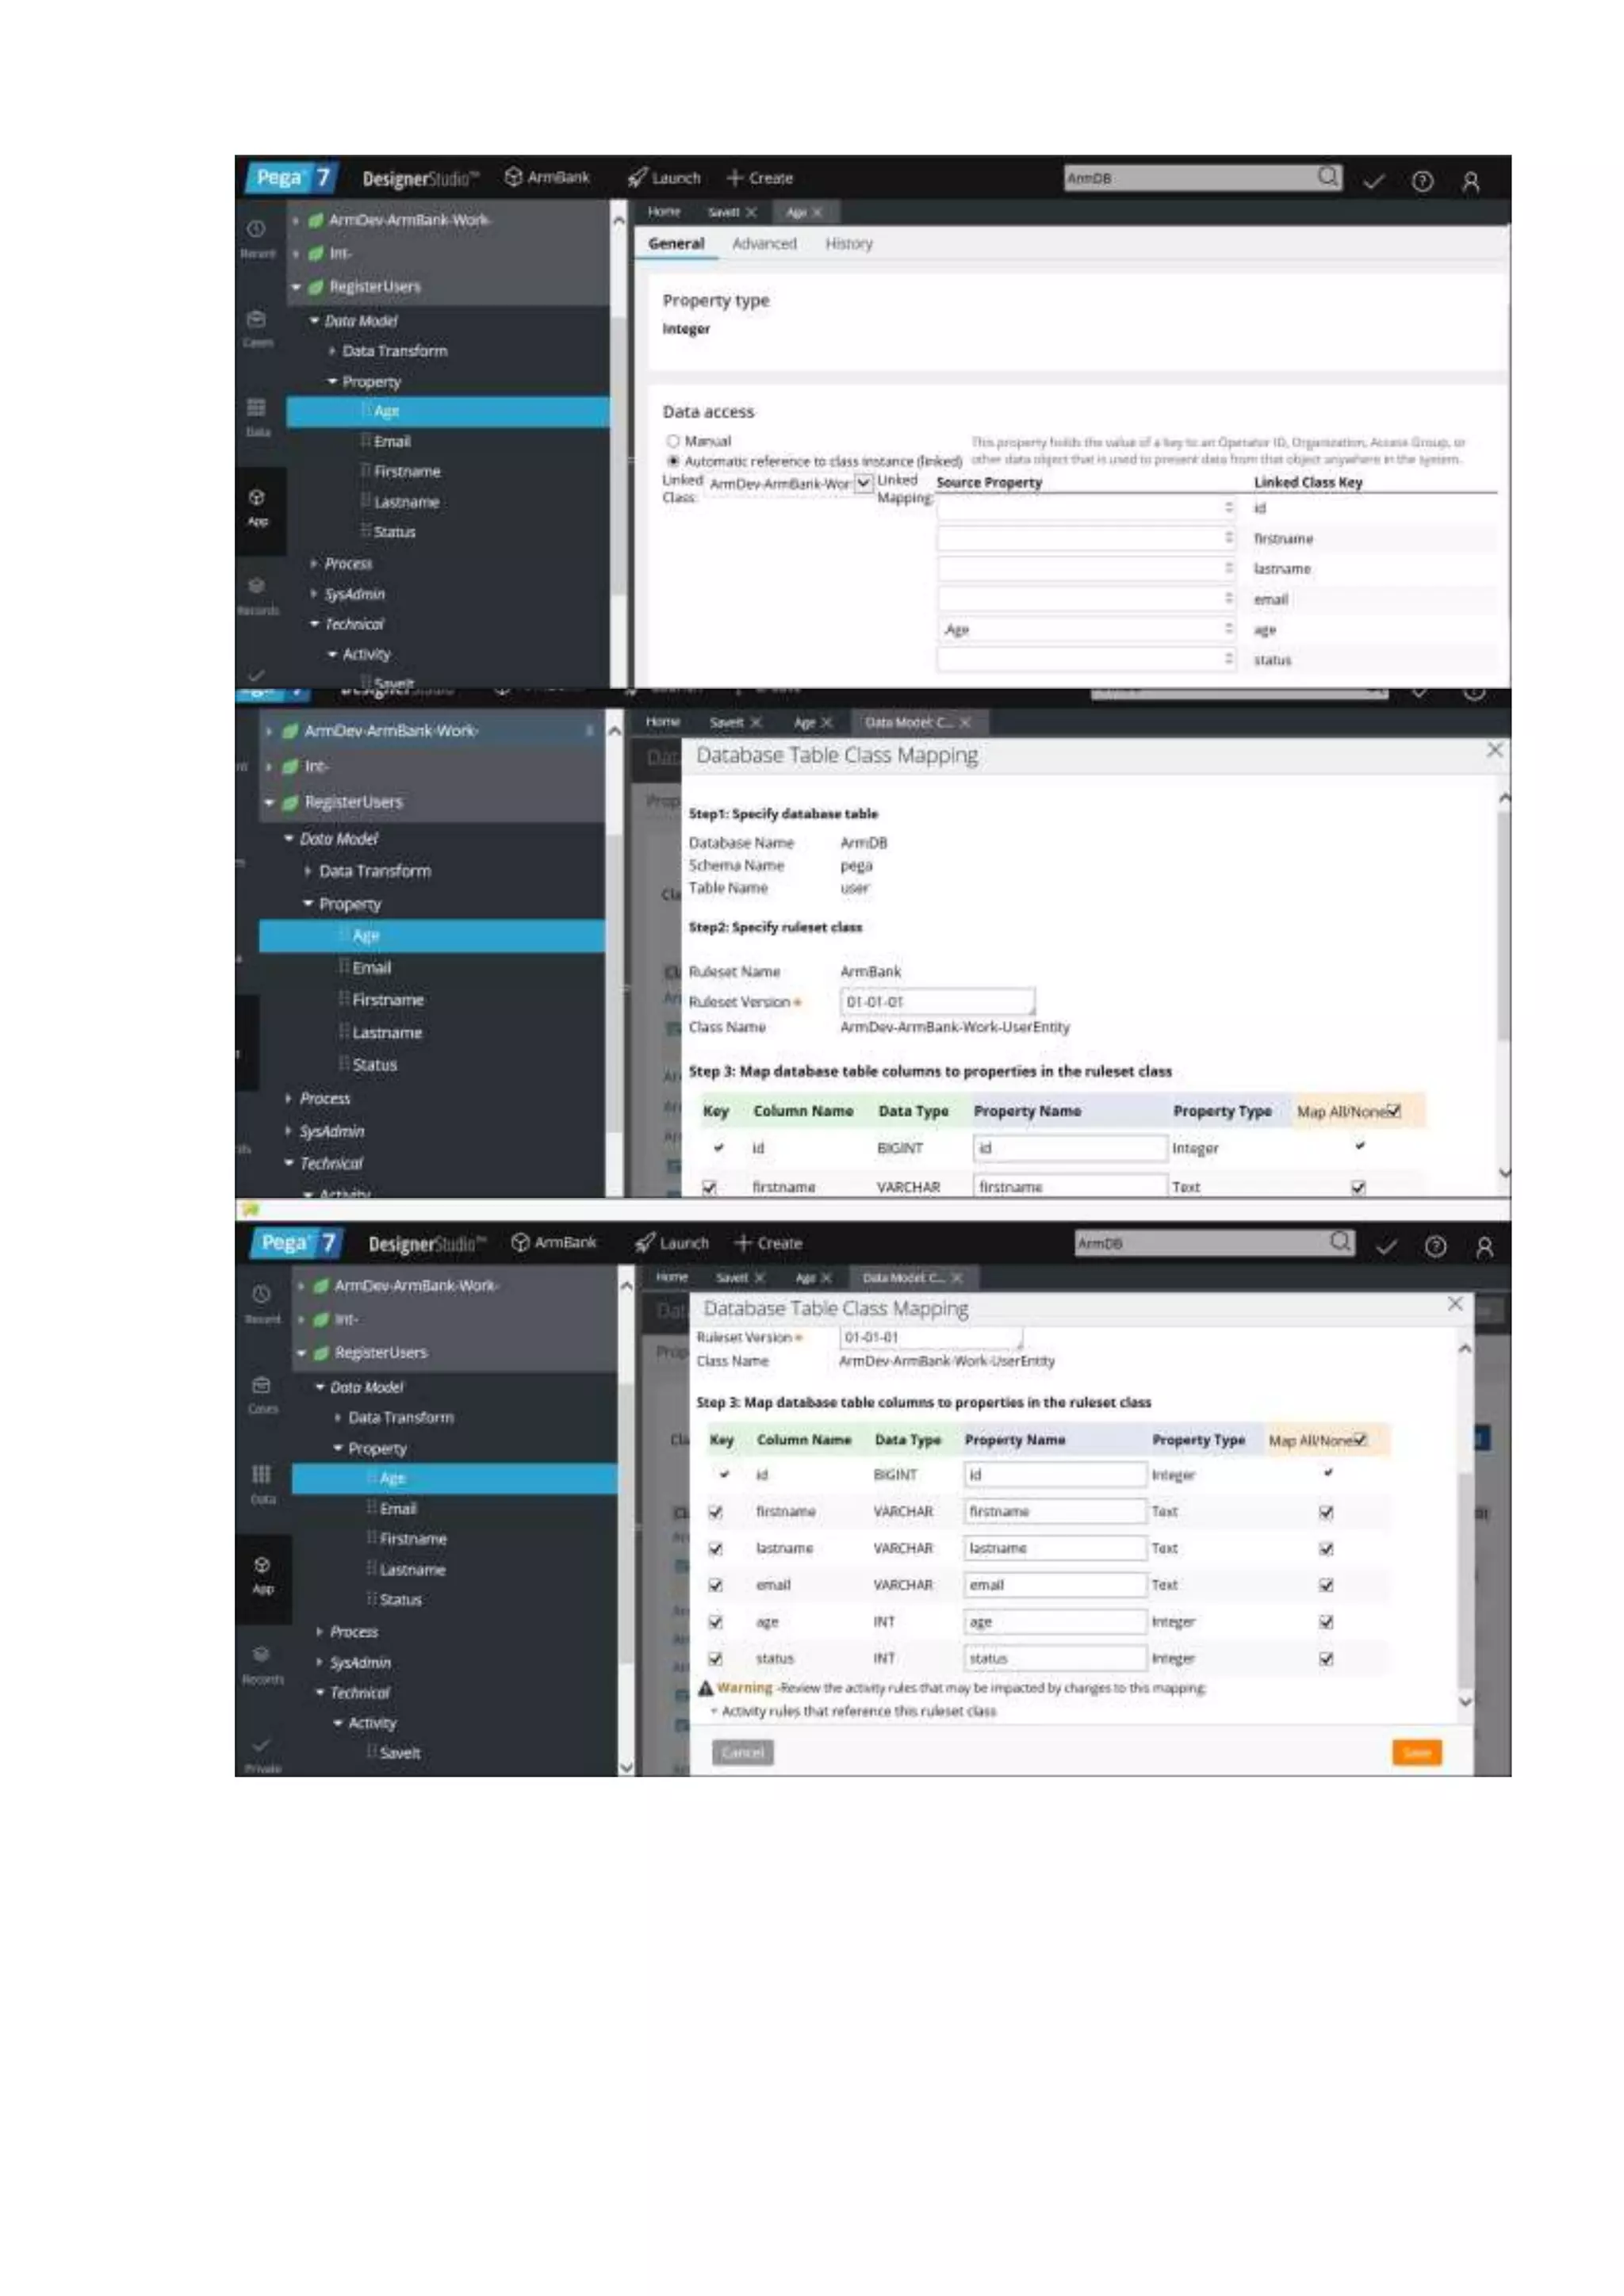The width and height of the screenshot is (1624, 2296).
Task: Click the search magnifier icon in top screenshot
Action: tap(1327, 177)
